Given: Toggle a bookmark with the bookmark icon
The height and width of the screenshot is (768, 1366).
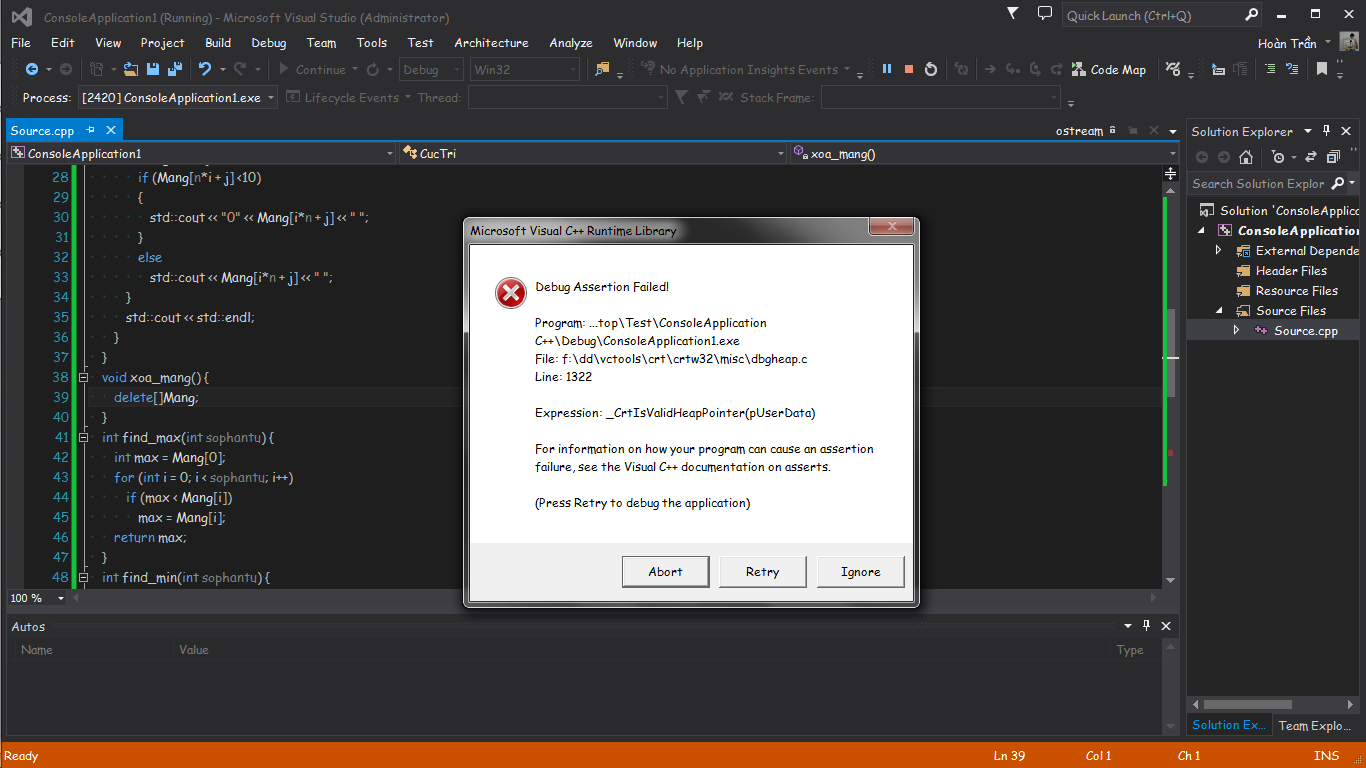Looking at the screenshot, I should point(1322,69).
